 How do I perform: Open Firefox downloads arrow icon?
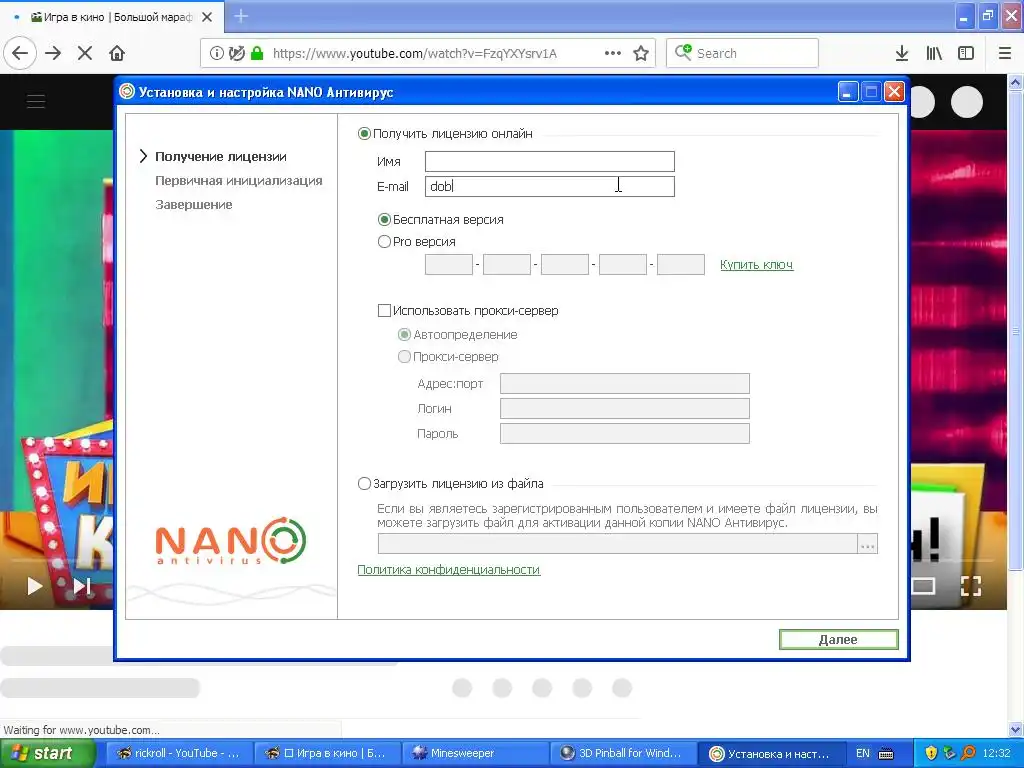click(902, 53)
